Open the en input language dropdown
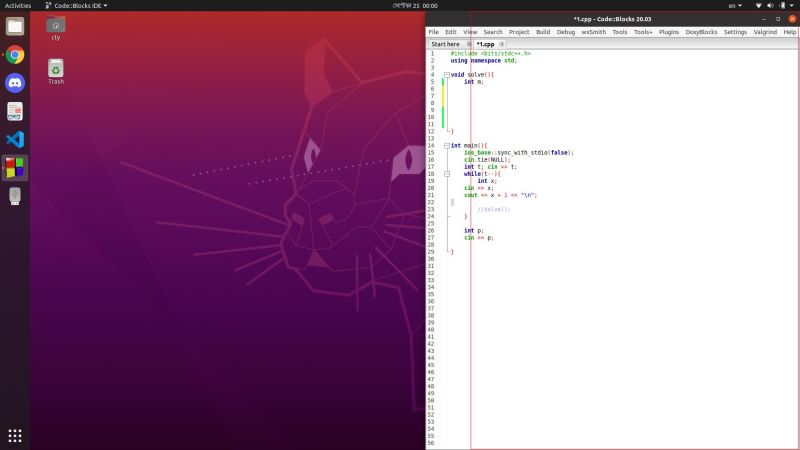Viewport: 800px width, 450px height. click(735, 6)
